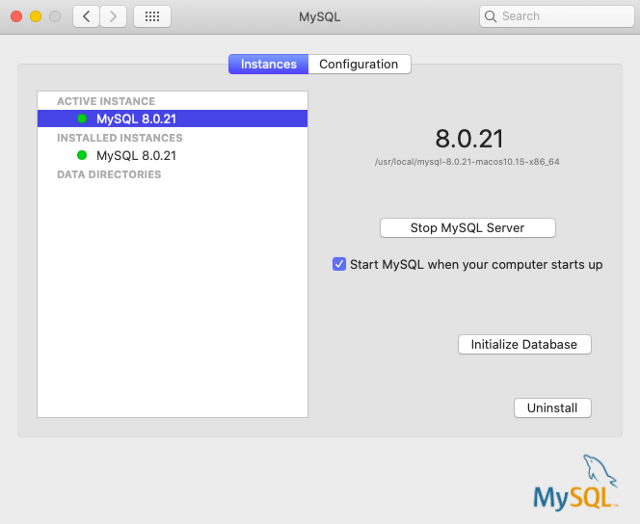The width and height of the screenshot is (640, 524).
Task: Click the INSTALLED INSTANCES header
Action: click(x=120, y=138)
